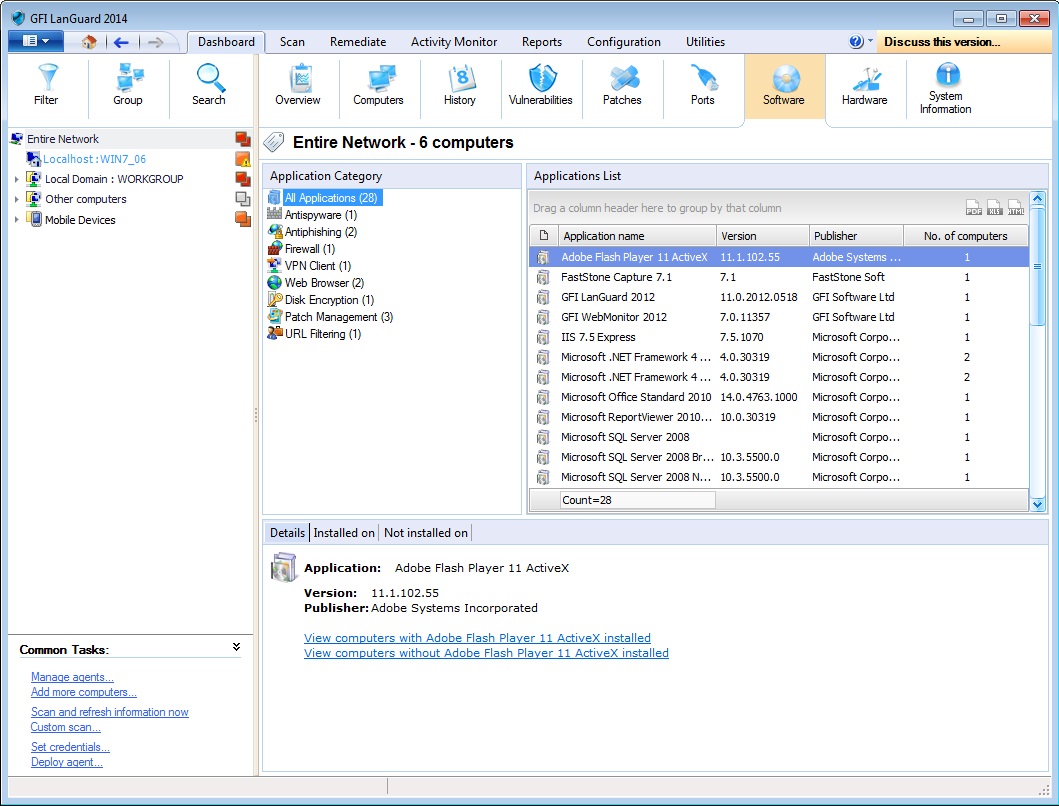This screenshot has height=806, width=1059.
Task: Export applications list to HTML
Action: pos(1016,207)
